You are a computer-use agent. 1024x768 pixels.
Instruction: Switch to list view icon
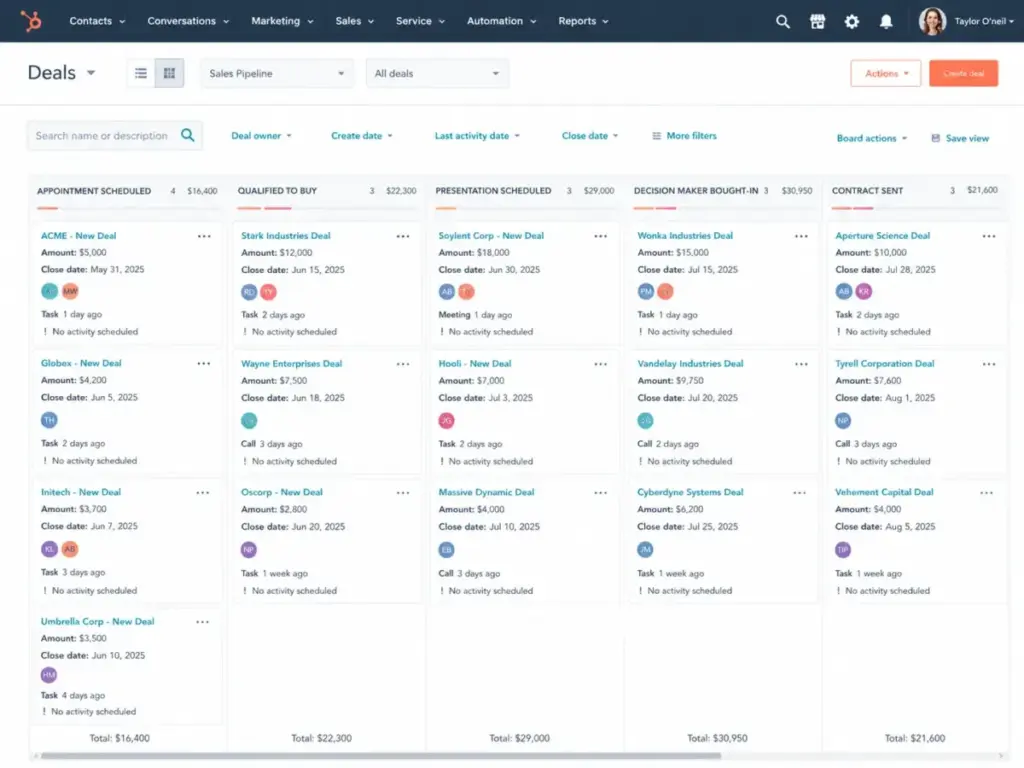point(140,73)
